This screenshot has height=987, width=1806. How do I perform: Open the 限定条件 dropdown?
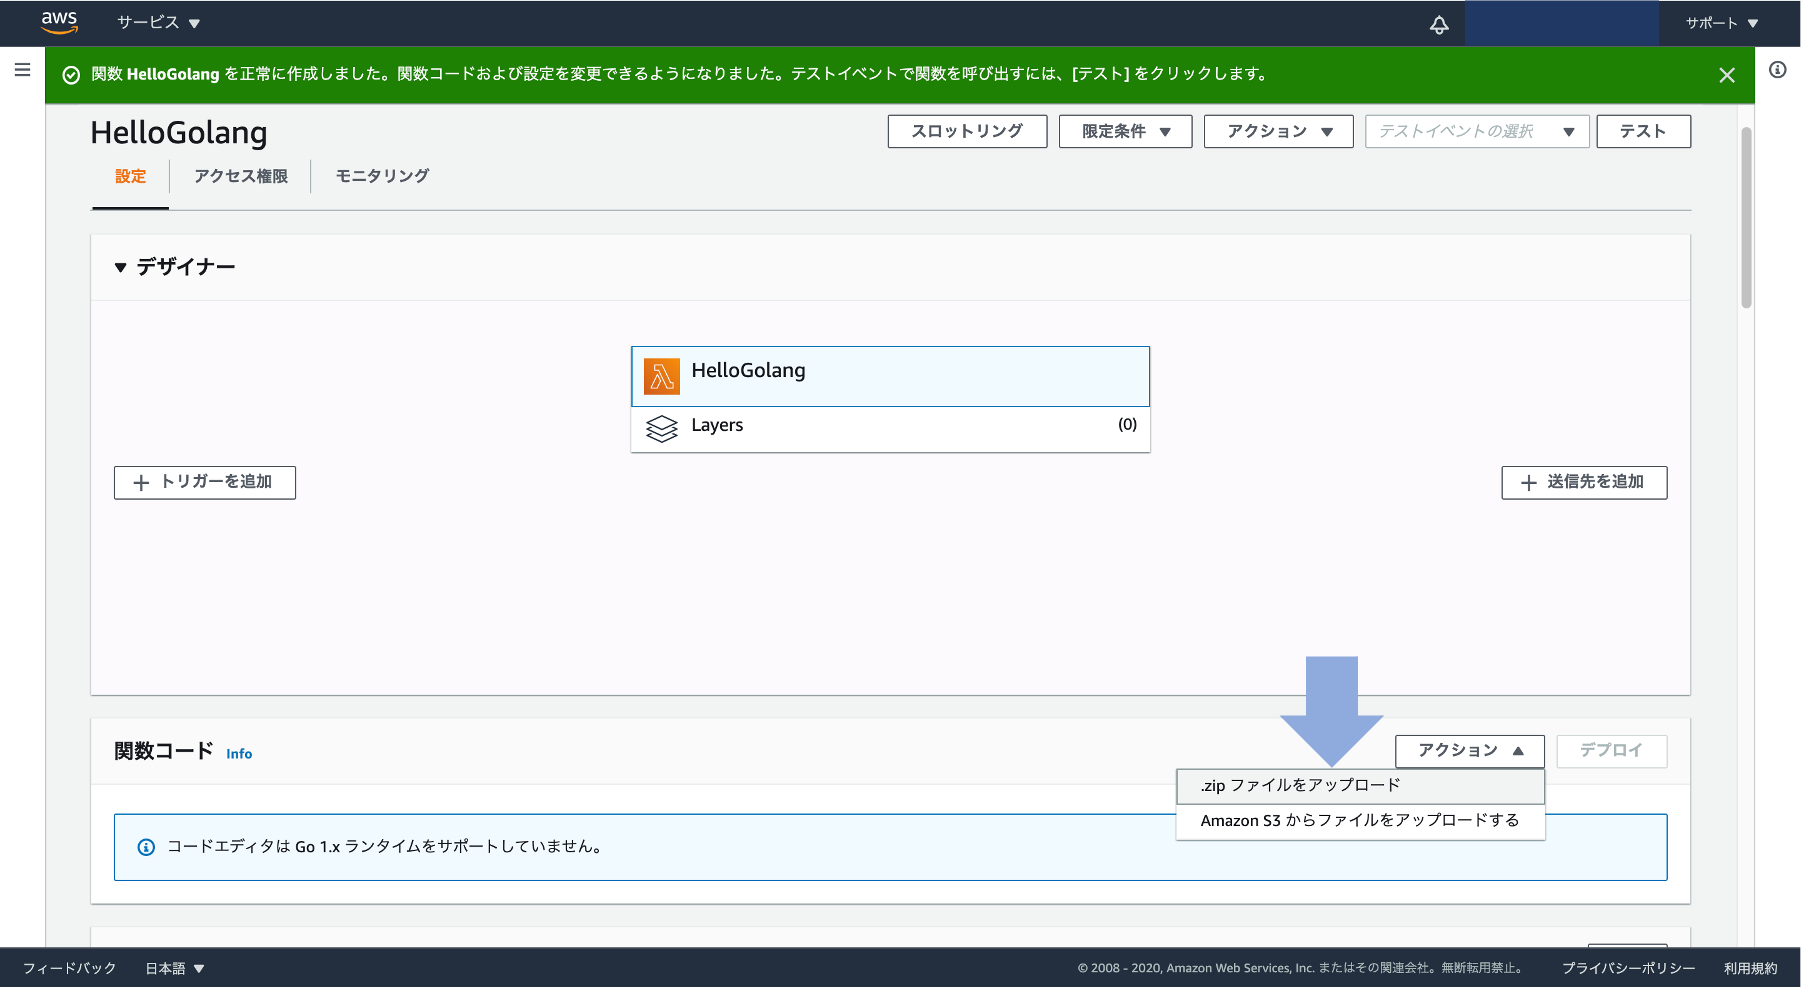1125,131
